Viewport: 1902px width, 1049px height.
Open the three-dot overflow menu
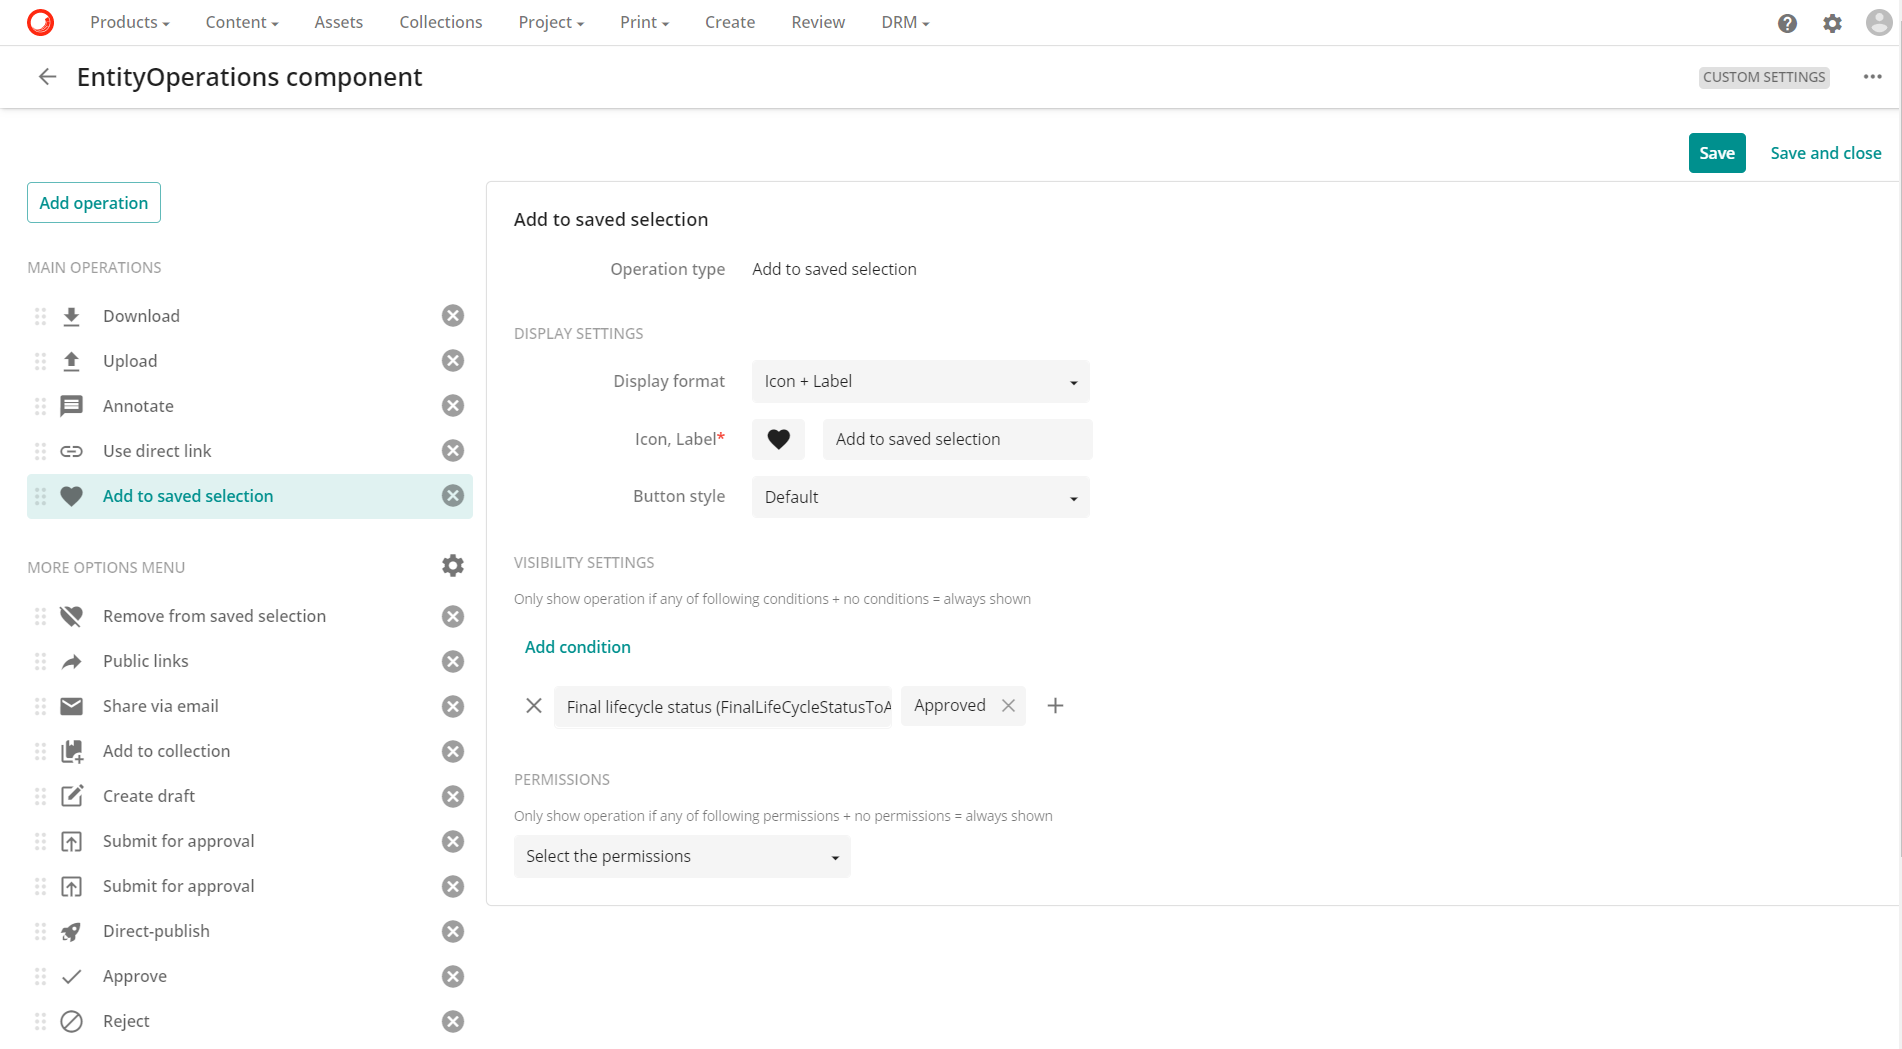click(1872, 77)
